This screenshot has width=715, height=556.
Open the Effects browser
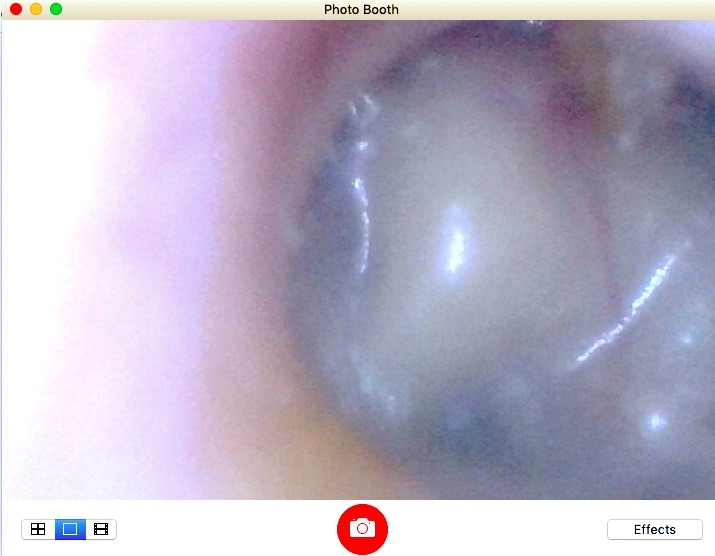(x=654, y=529)
